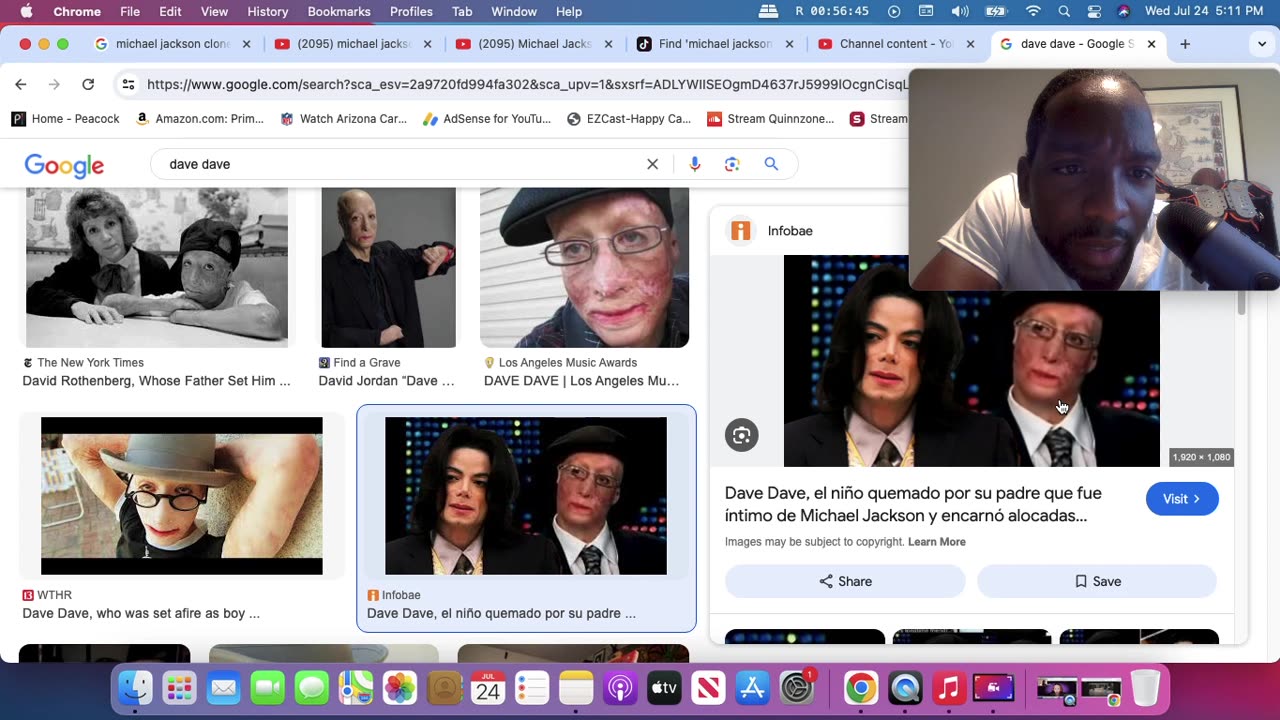Open the Edit menu
This screenshot has width=1280, height=720.
point(170,11)
